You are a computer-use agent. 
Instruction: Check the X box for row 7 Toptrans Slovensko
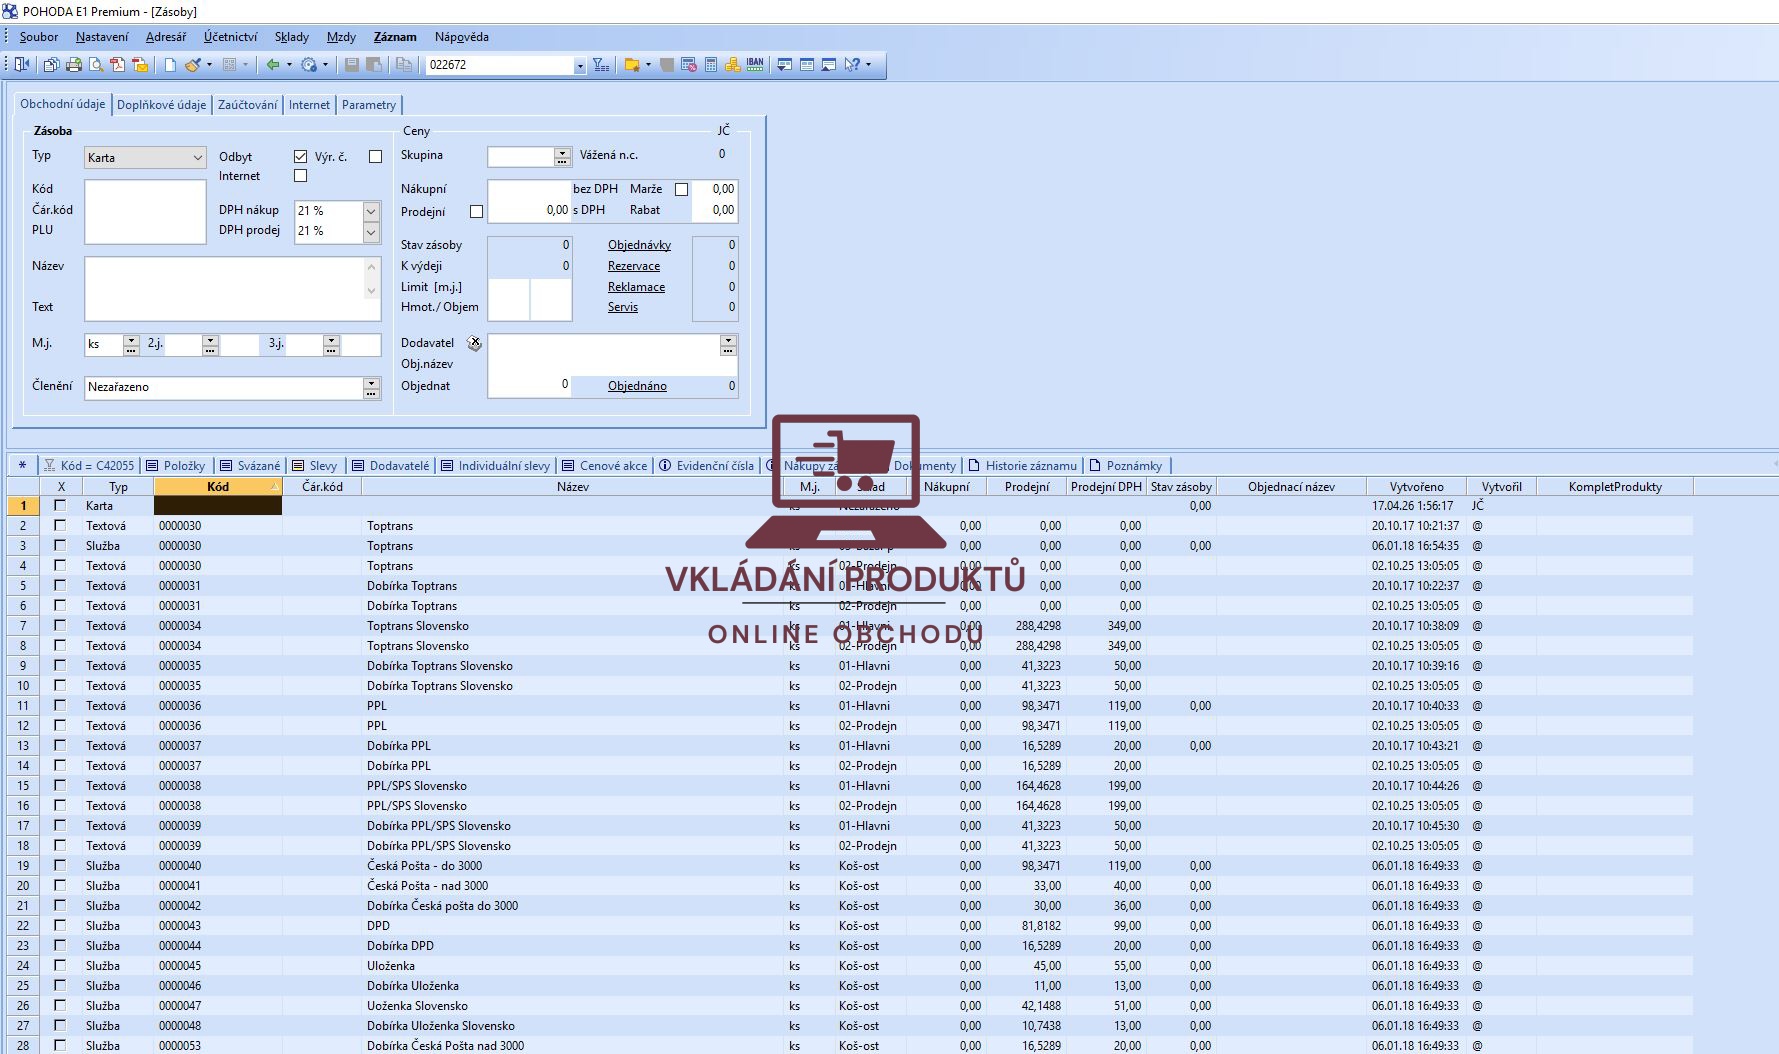pyautogui.click(x=60, y=625)
